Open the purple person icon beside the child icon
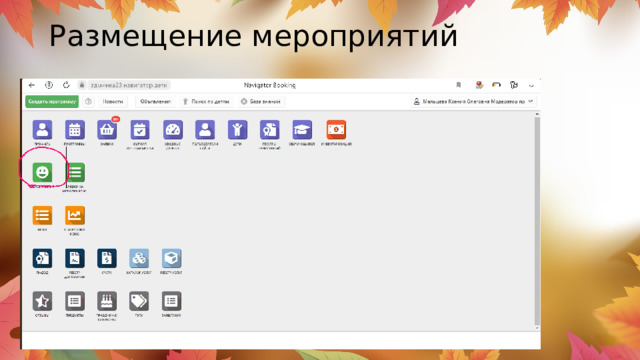Viewport: 640px width, 360px height. [x=205, y=130]
